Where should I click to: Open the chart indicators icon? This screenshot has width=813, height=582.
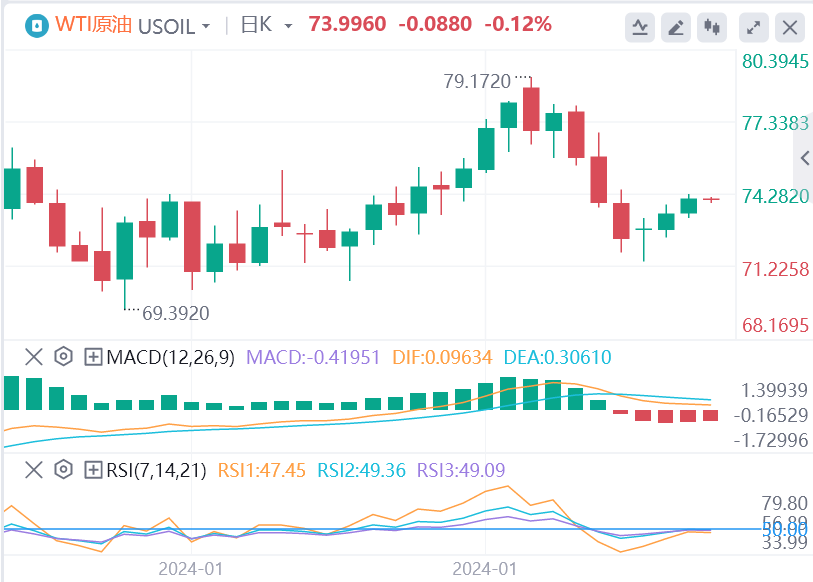[640, 27]
